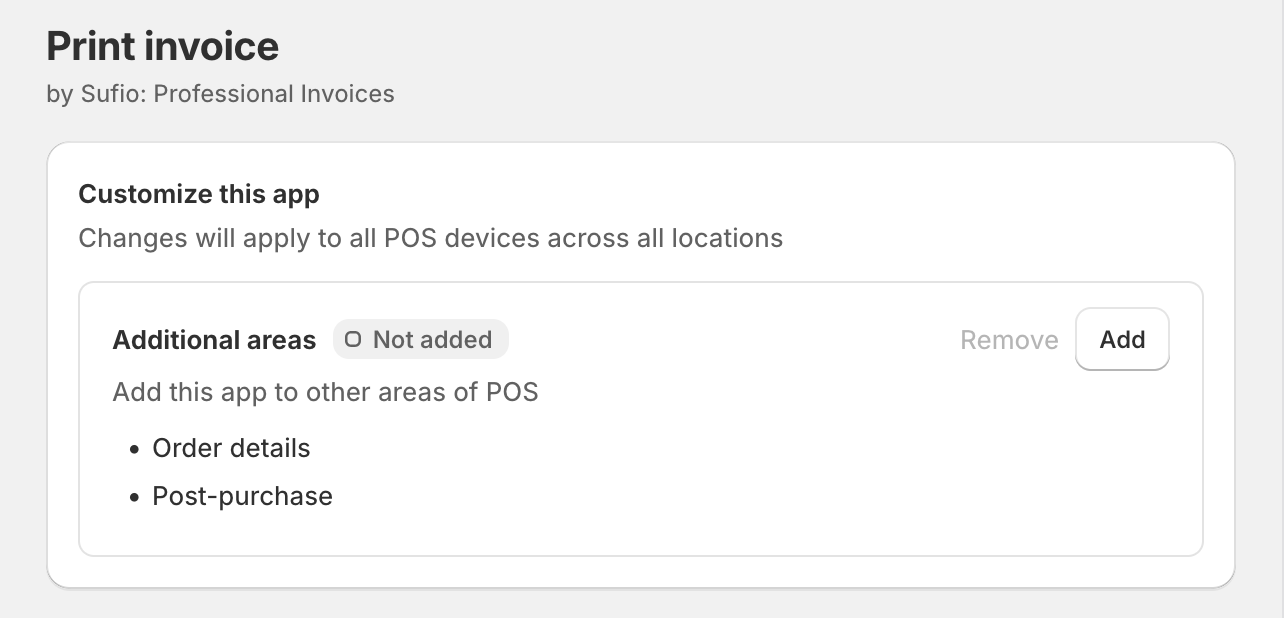Select the Post-purchase list item
Viewport: 1286px width, 618px height.
pos(242,496)
